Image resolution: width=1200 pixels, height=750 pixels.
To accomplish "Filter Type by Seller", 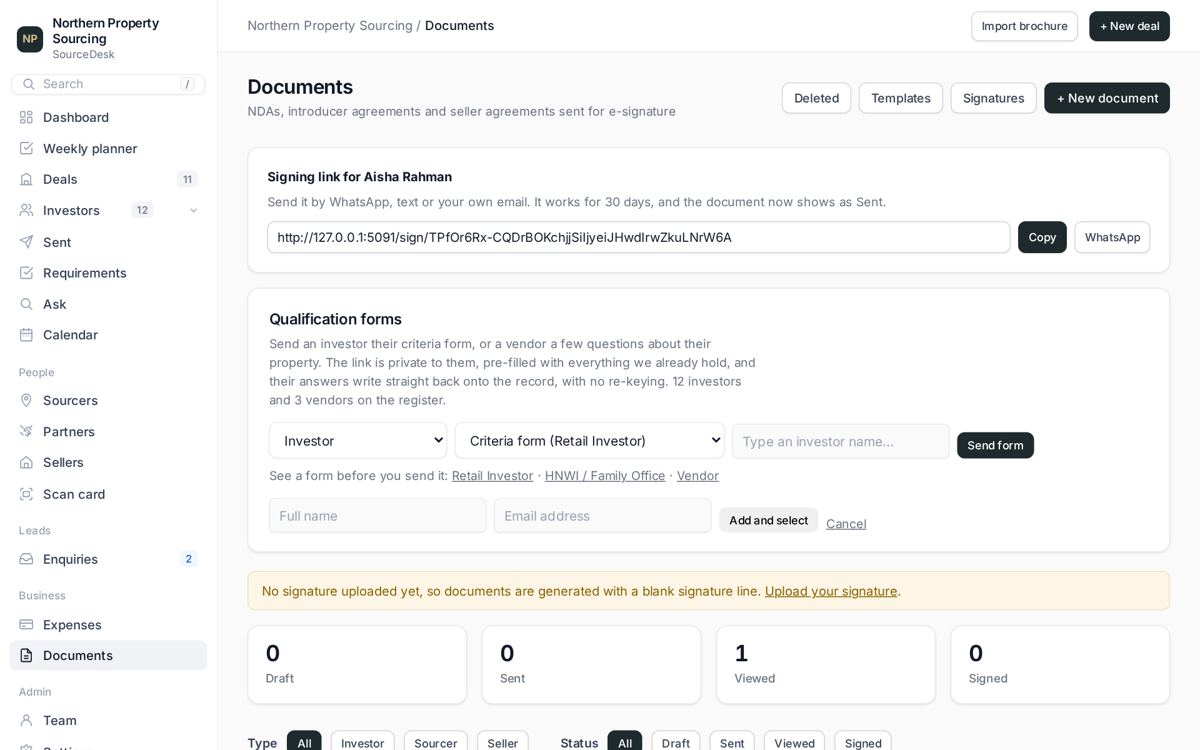I will click(x=503, y=743).
